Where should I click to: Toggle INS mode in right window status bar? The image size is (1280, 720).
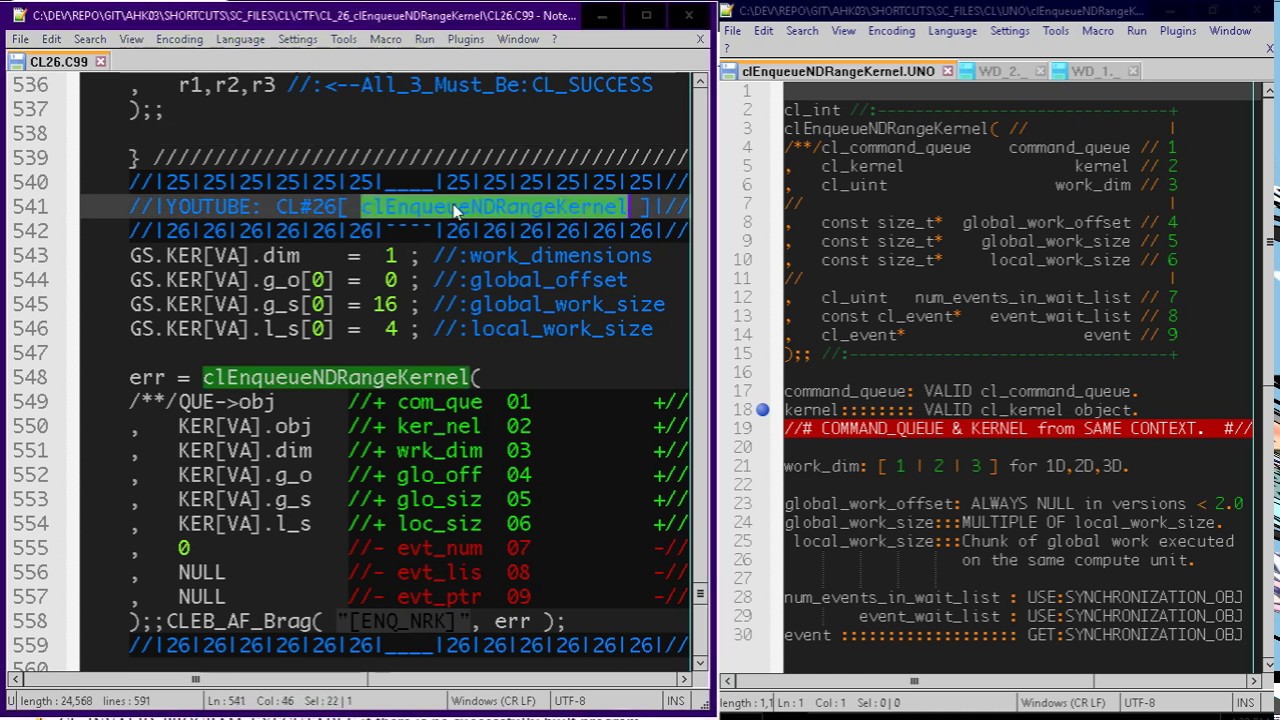pos(1245,703)
